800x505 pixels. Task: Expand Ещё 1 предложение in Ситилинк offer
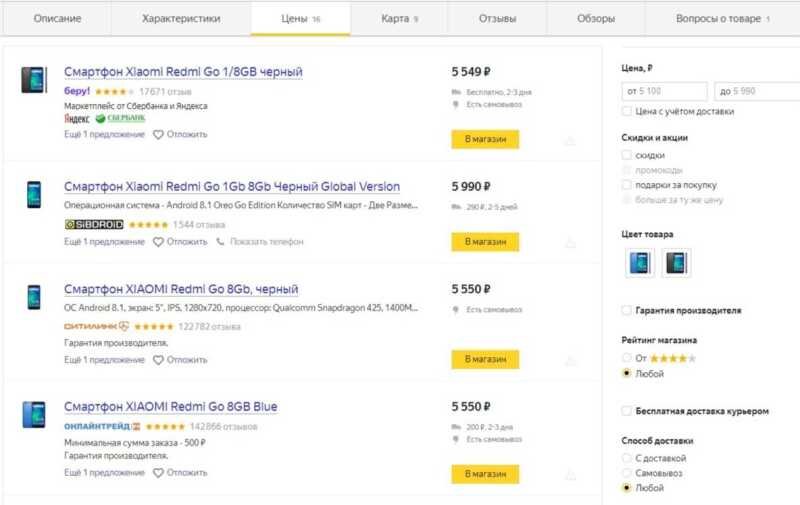click(x=105, y=360)
